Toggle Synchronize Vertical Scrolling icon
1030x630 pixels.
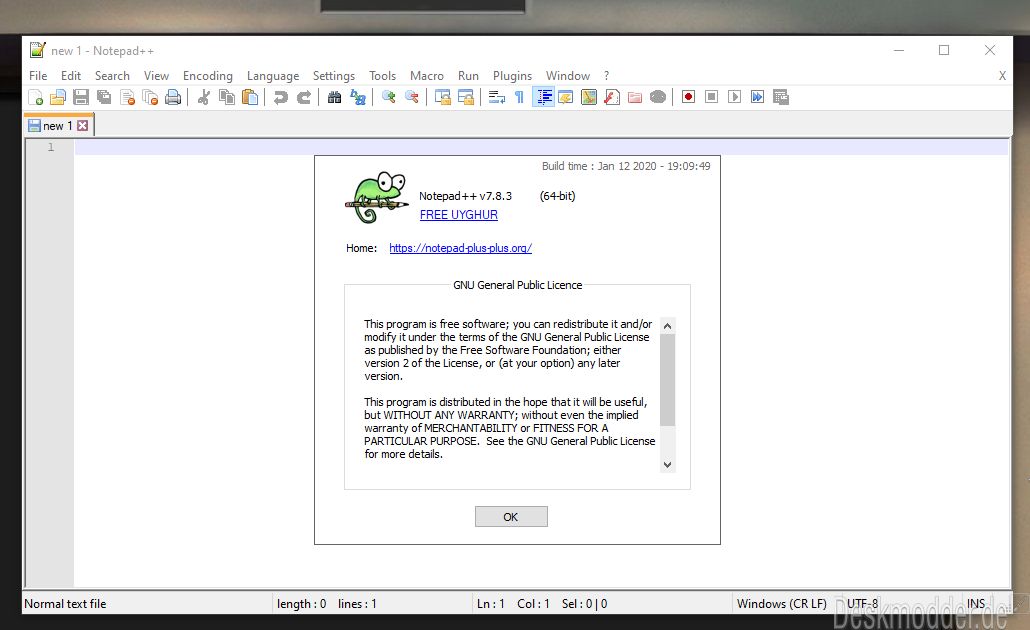click(442, 97)
